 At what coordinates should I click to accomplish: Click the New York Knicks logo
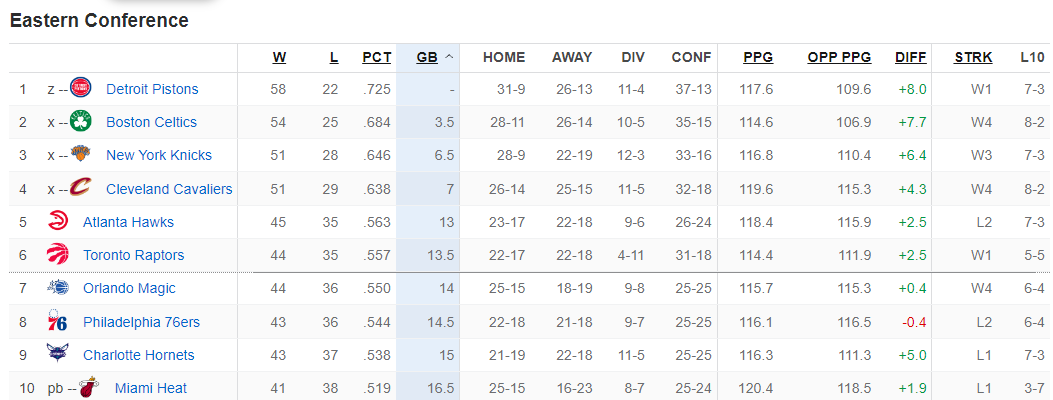point(81,155)
